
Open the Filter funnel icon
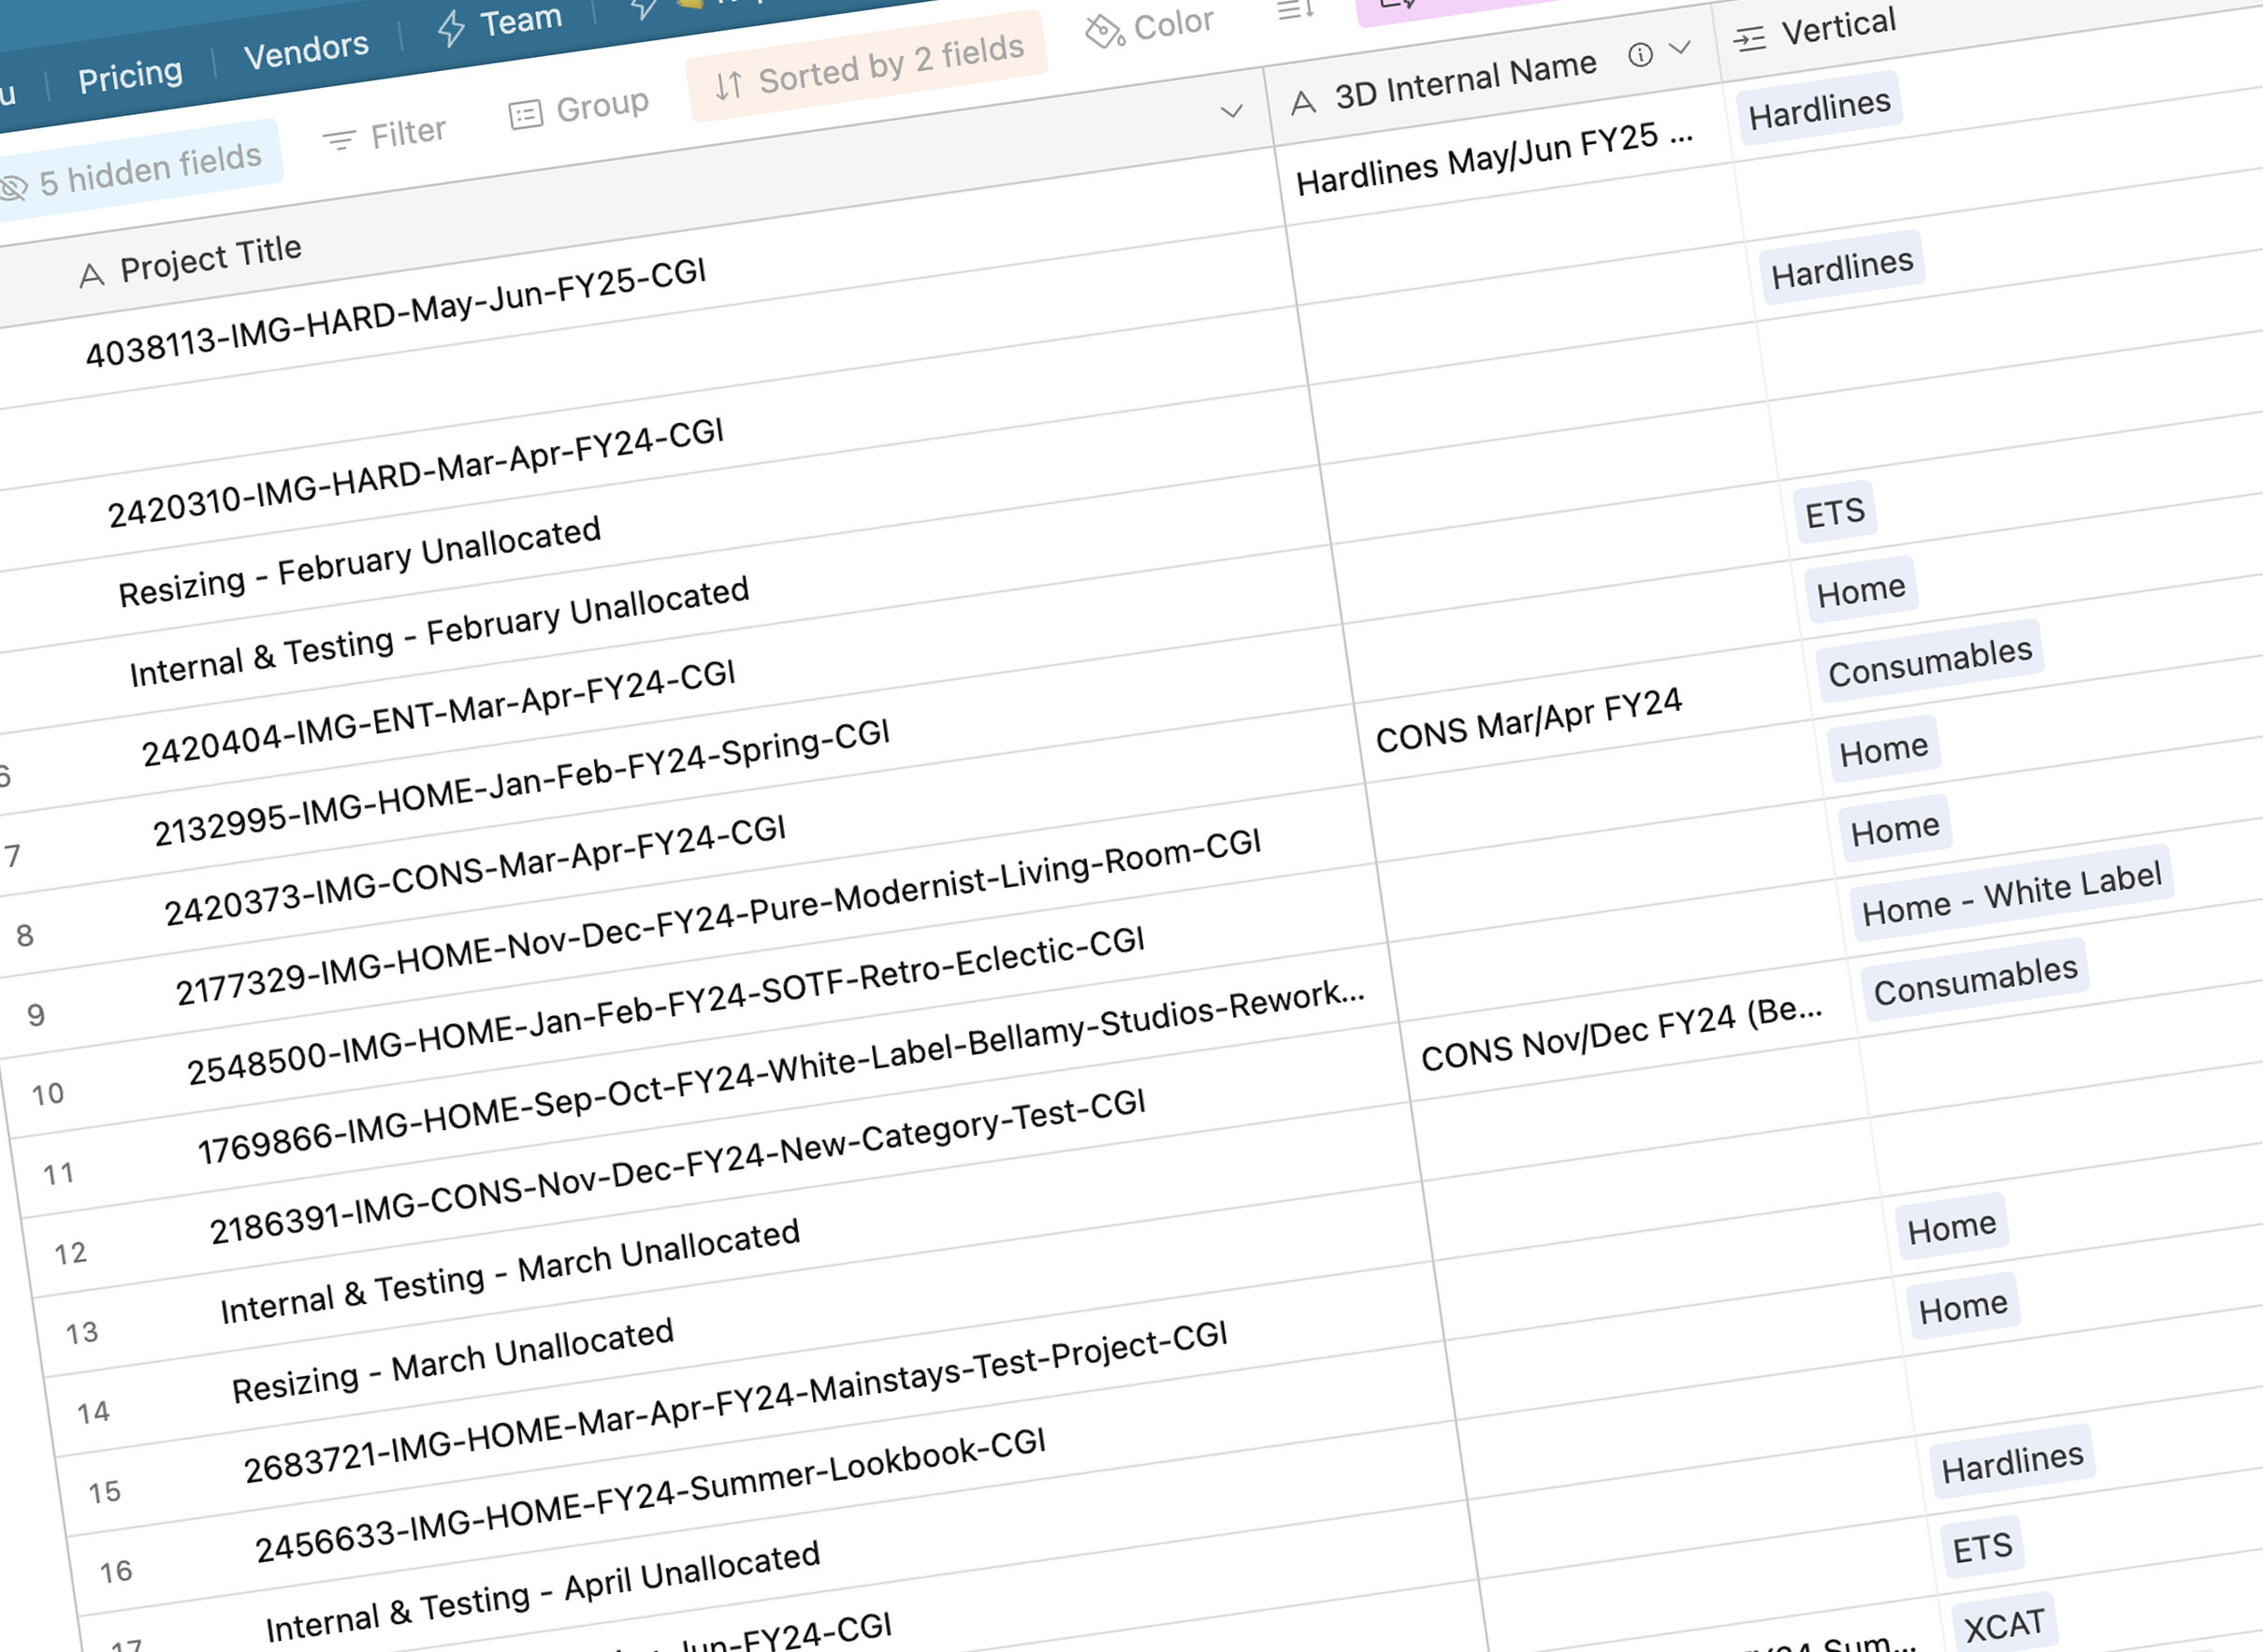[339, 141]
